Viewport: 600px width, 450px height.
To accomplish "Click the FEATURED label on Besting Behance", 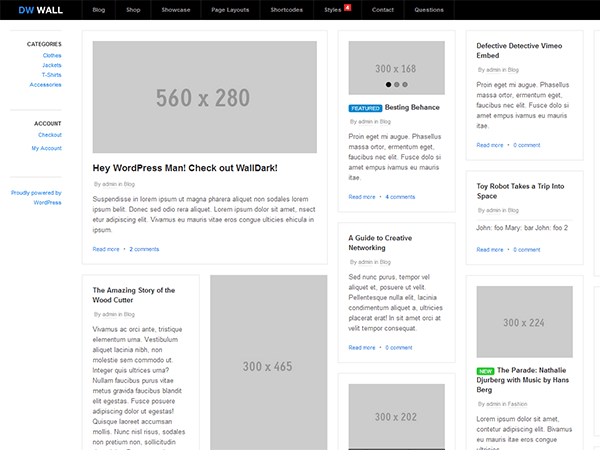I will tap(365, 108).
